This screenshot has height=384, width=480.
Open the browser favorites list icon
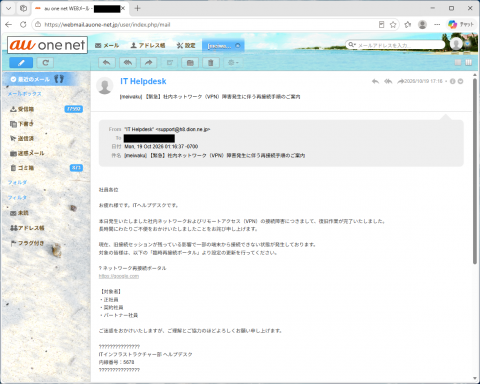(408, 24)
